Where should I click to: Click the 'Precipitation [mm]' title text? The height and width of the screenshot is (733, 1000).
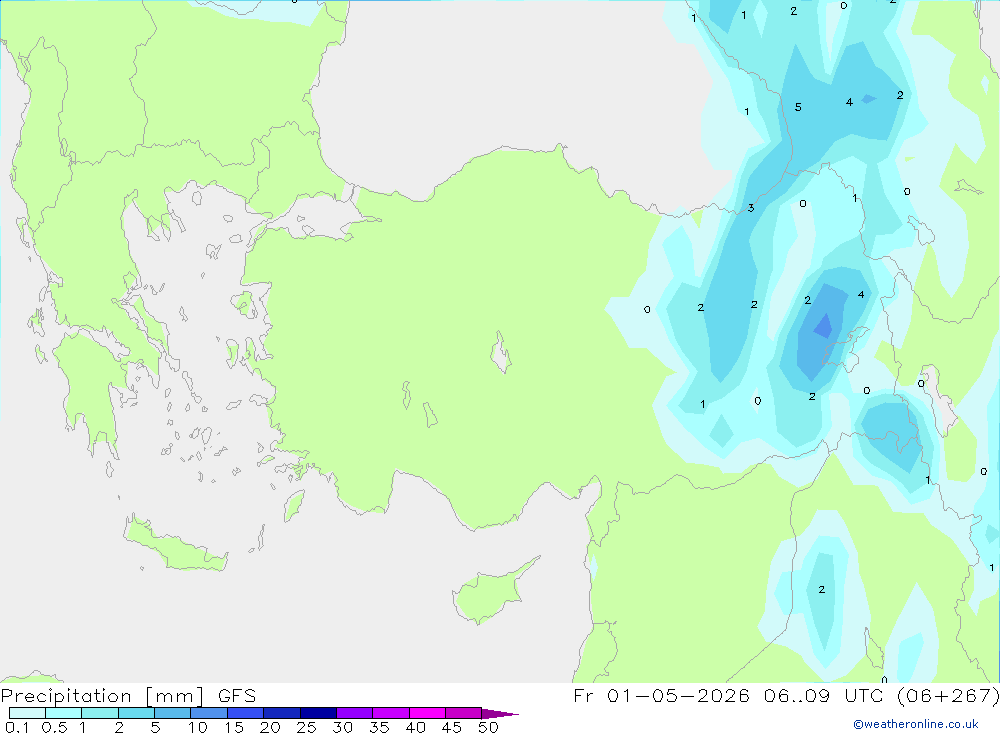(x=103, y=696)
